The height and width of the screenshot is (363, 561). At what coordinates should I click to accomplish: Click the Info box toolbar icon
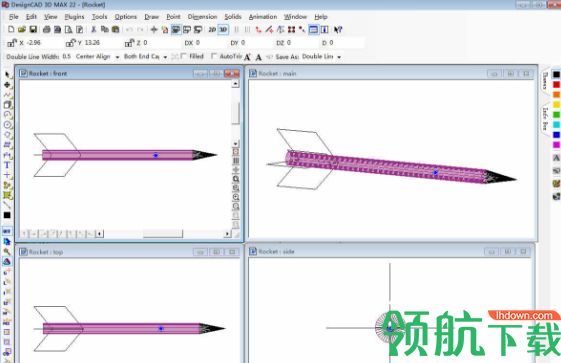point(324,30)
